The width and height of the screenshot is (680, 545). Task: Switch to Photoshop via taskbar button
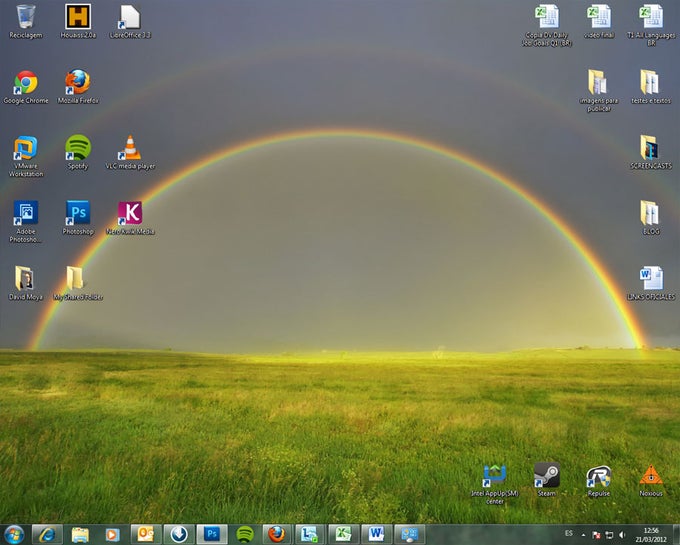pyautogui.click(x=212, y=535)
